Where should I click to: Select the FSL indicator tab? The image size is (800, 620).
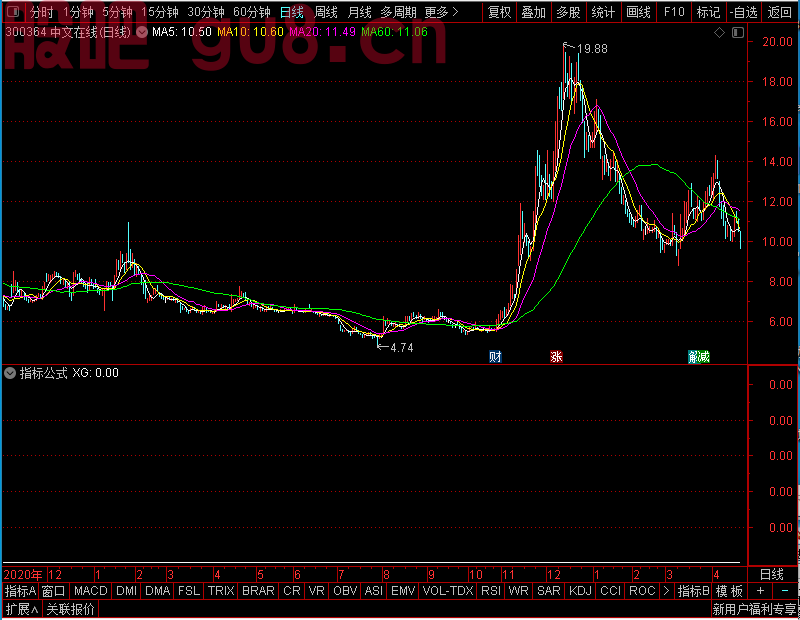(x=189, y=591)
